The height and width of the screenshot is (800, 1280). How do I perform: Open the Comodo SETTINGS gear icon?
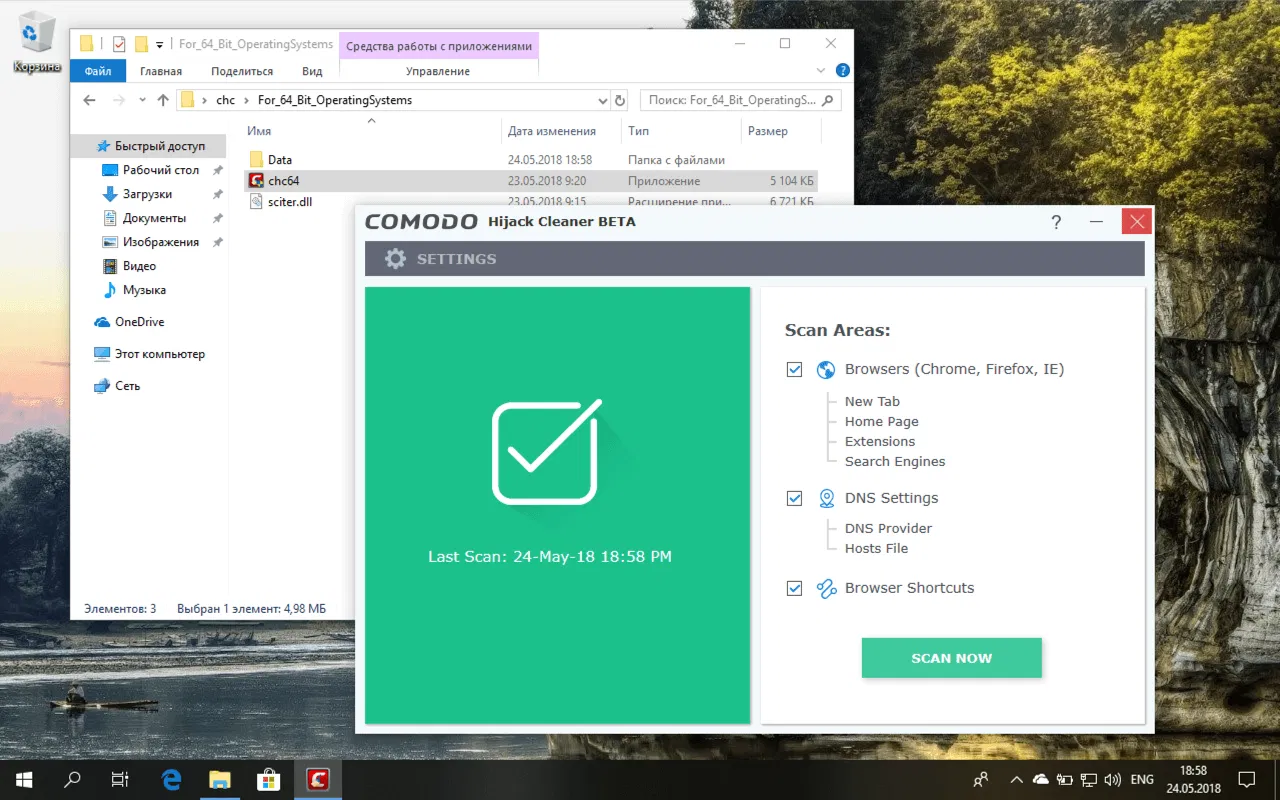(396, 259)
